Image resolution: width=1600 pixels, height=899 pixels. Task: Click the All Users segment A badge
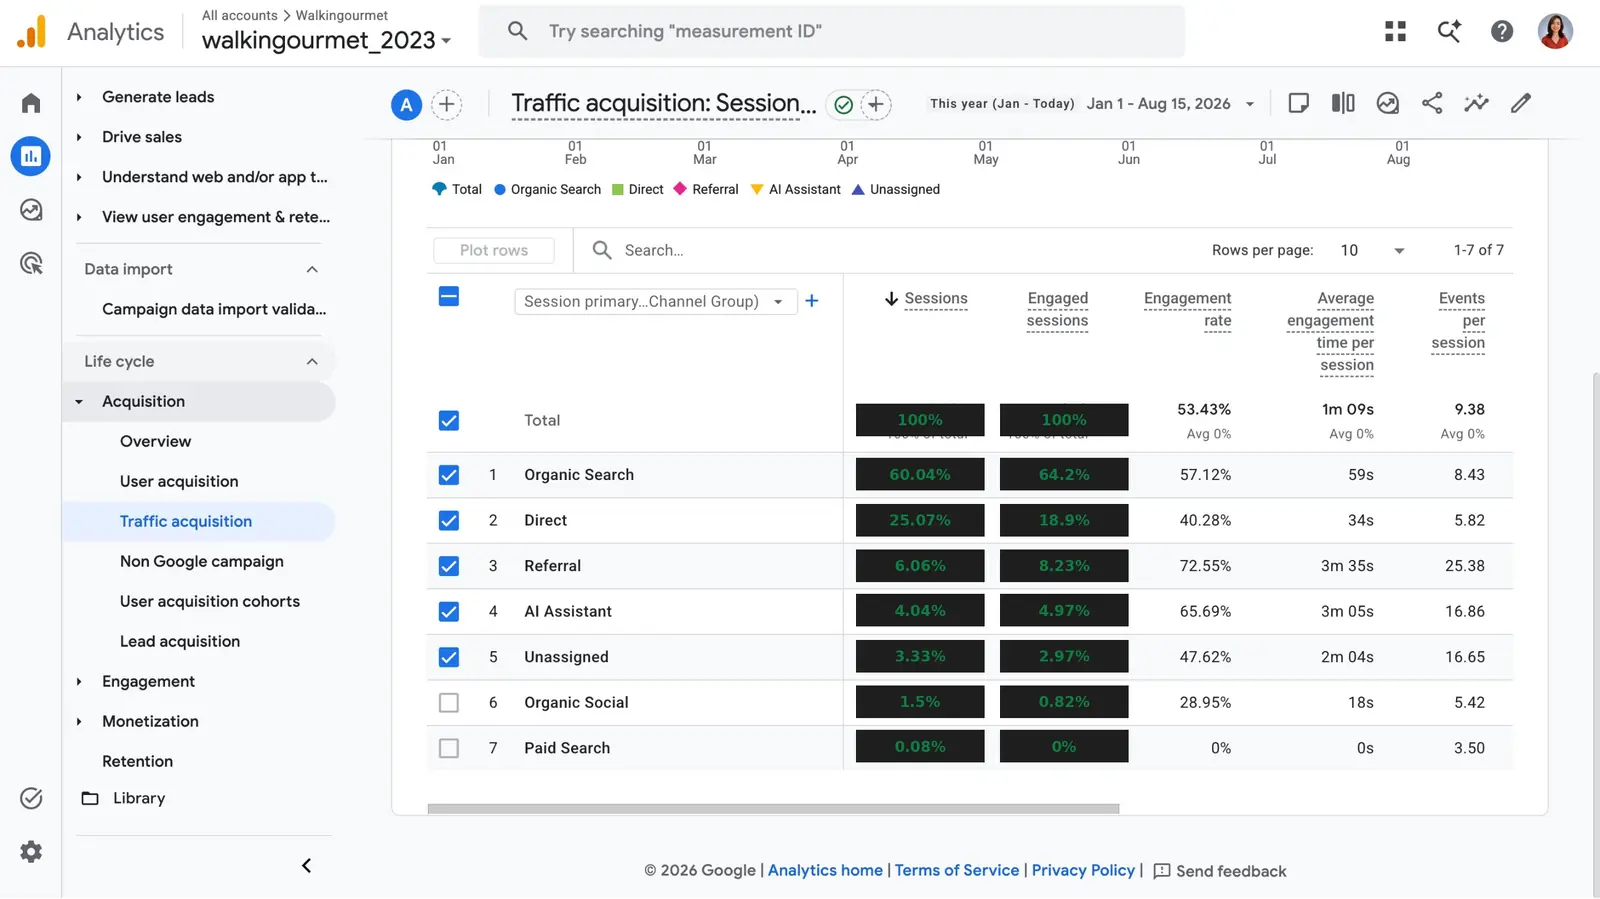406,104
